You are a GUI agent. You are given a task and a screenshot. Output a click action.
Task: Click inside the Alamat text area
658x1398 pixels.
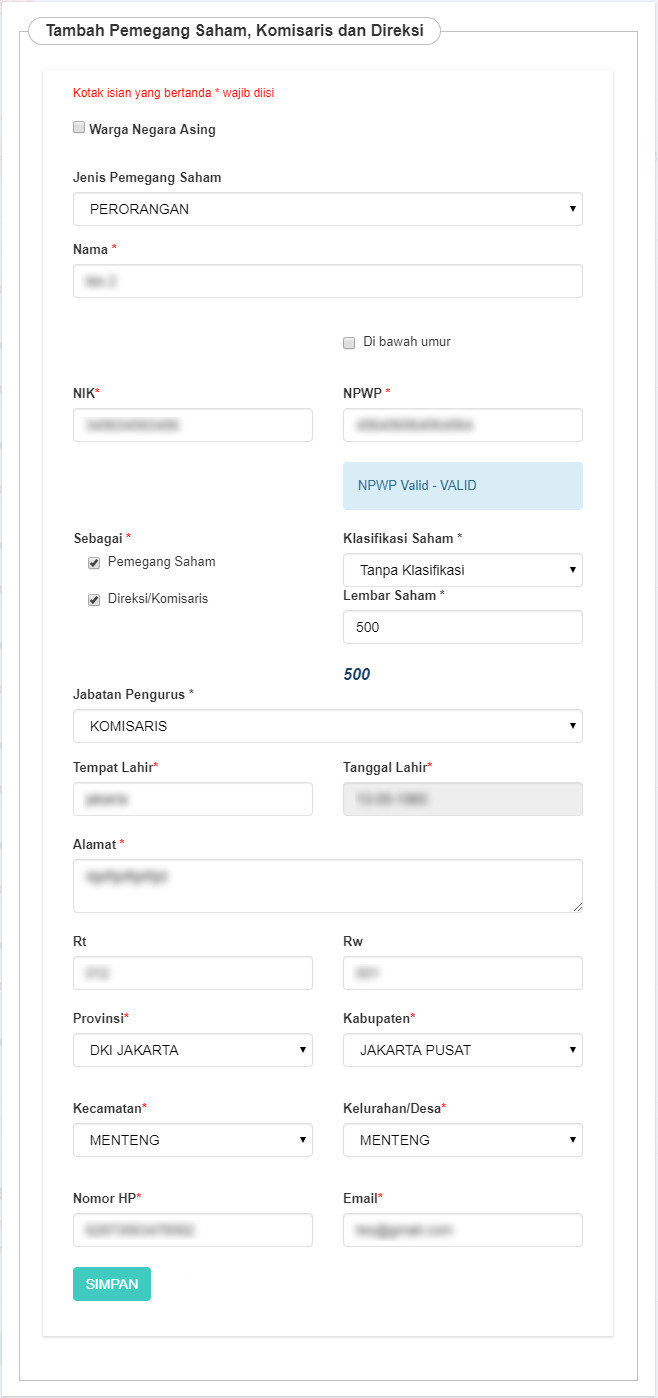(327, 886)
